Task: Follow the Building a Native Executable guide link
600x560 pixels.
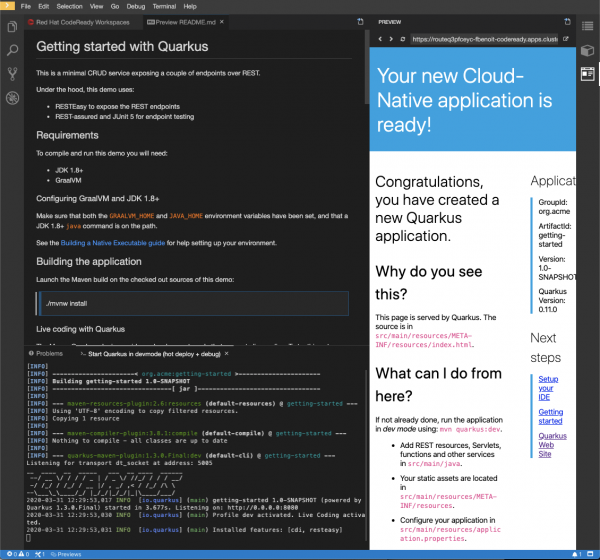Action: [115, 243]
